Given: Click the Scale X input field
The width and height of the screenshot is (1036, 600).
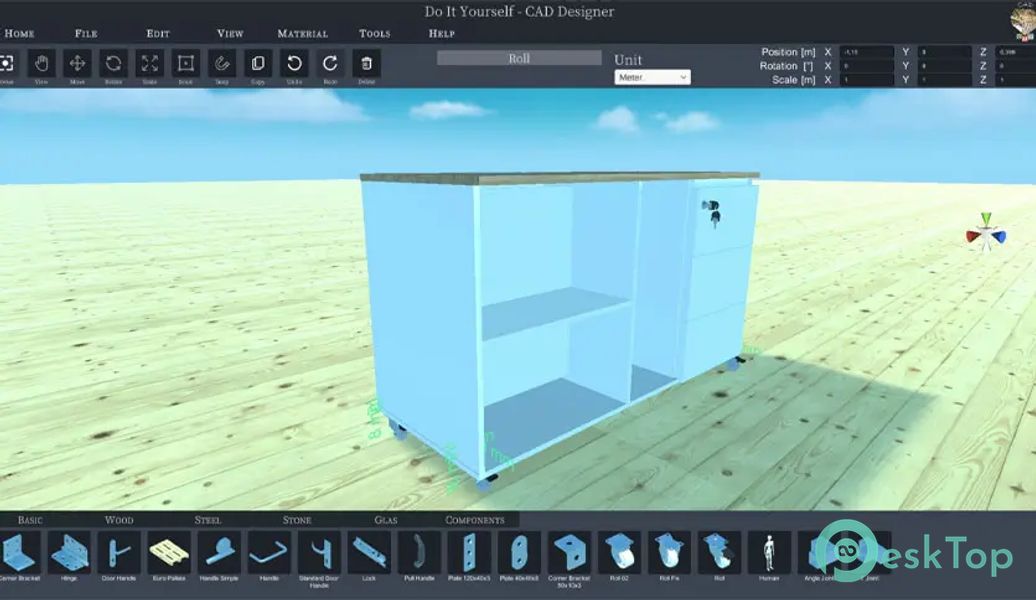Looking at the screenshot, I should pos(867,80).
